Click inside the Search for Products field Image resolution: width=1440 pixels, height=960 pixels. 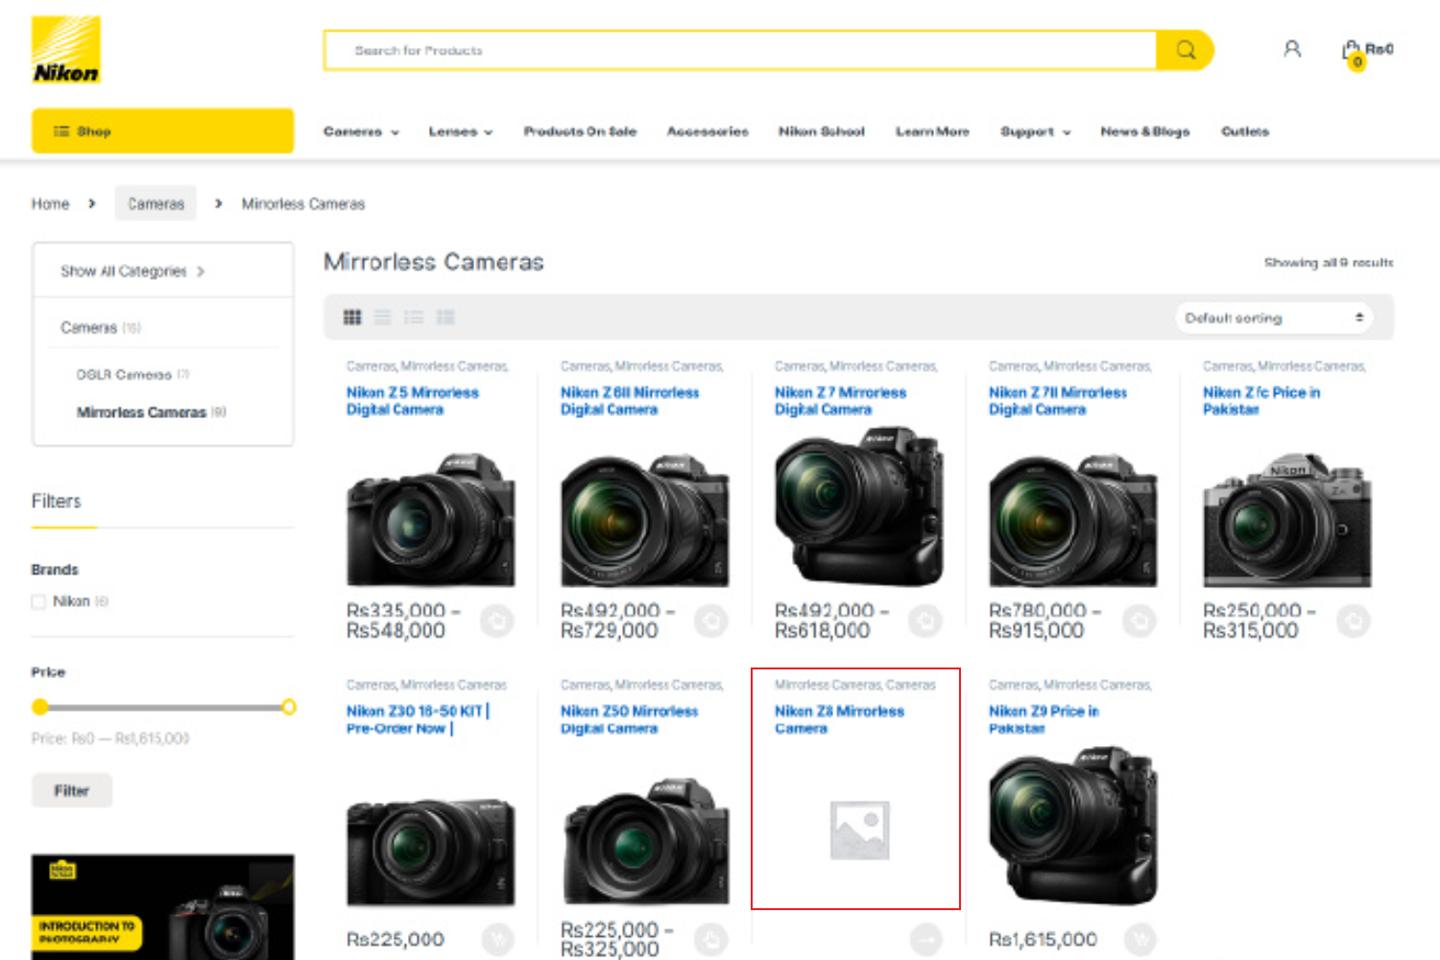(x=700, y=49)
